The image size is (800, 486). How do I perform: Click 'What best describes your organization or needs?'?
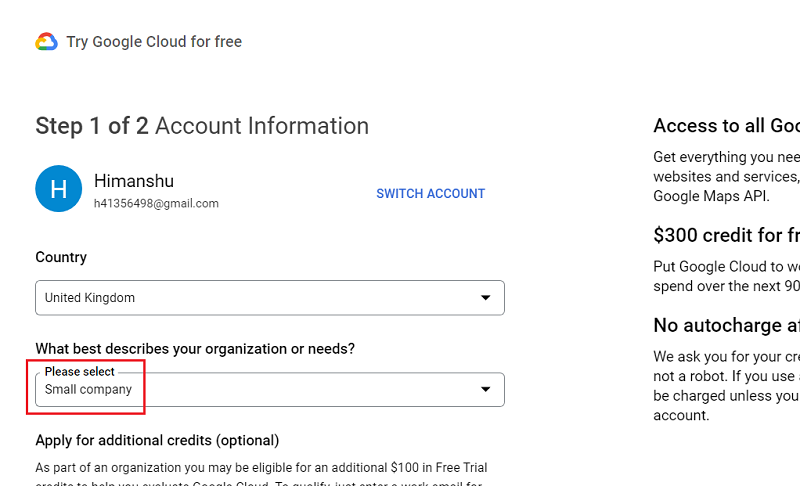click(x=195, y=349)
